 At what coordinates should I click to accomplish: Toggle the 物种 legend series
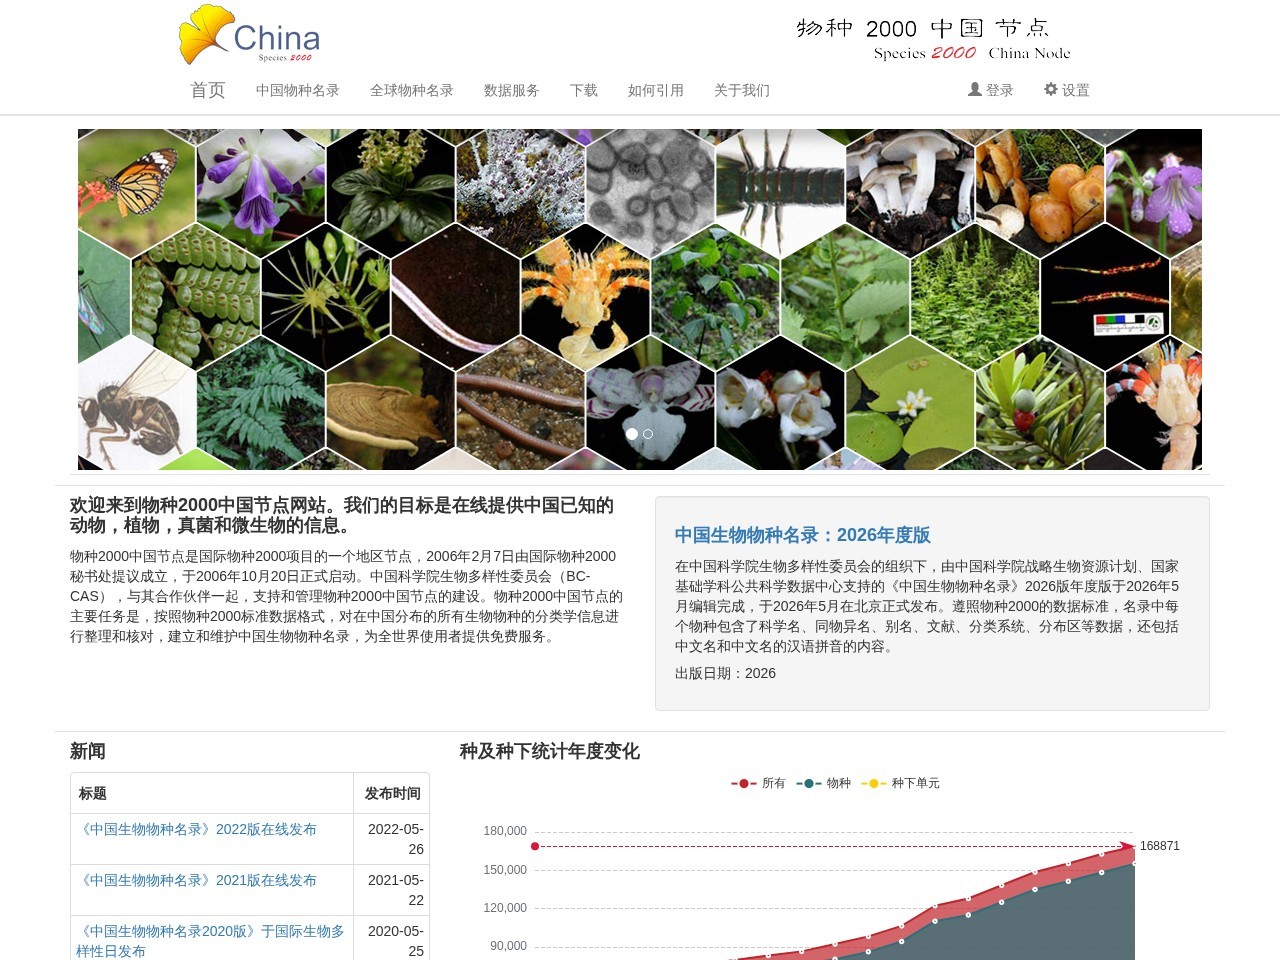824,783
